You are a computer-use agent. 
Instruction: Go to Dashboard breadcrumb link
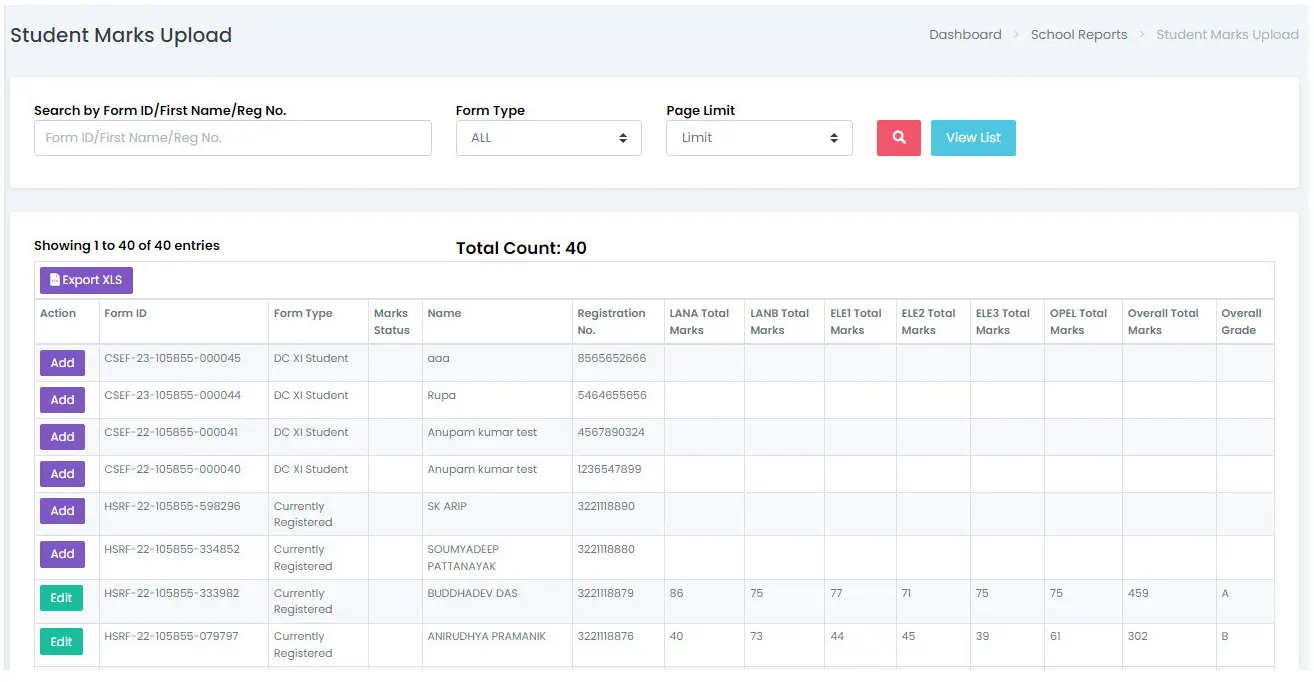tap(965, 34)
